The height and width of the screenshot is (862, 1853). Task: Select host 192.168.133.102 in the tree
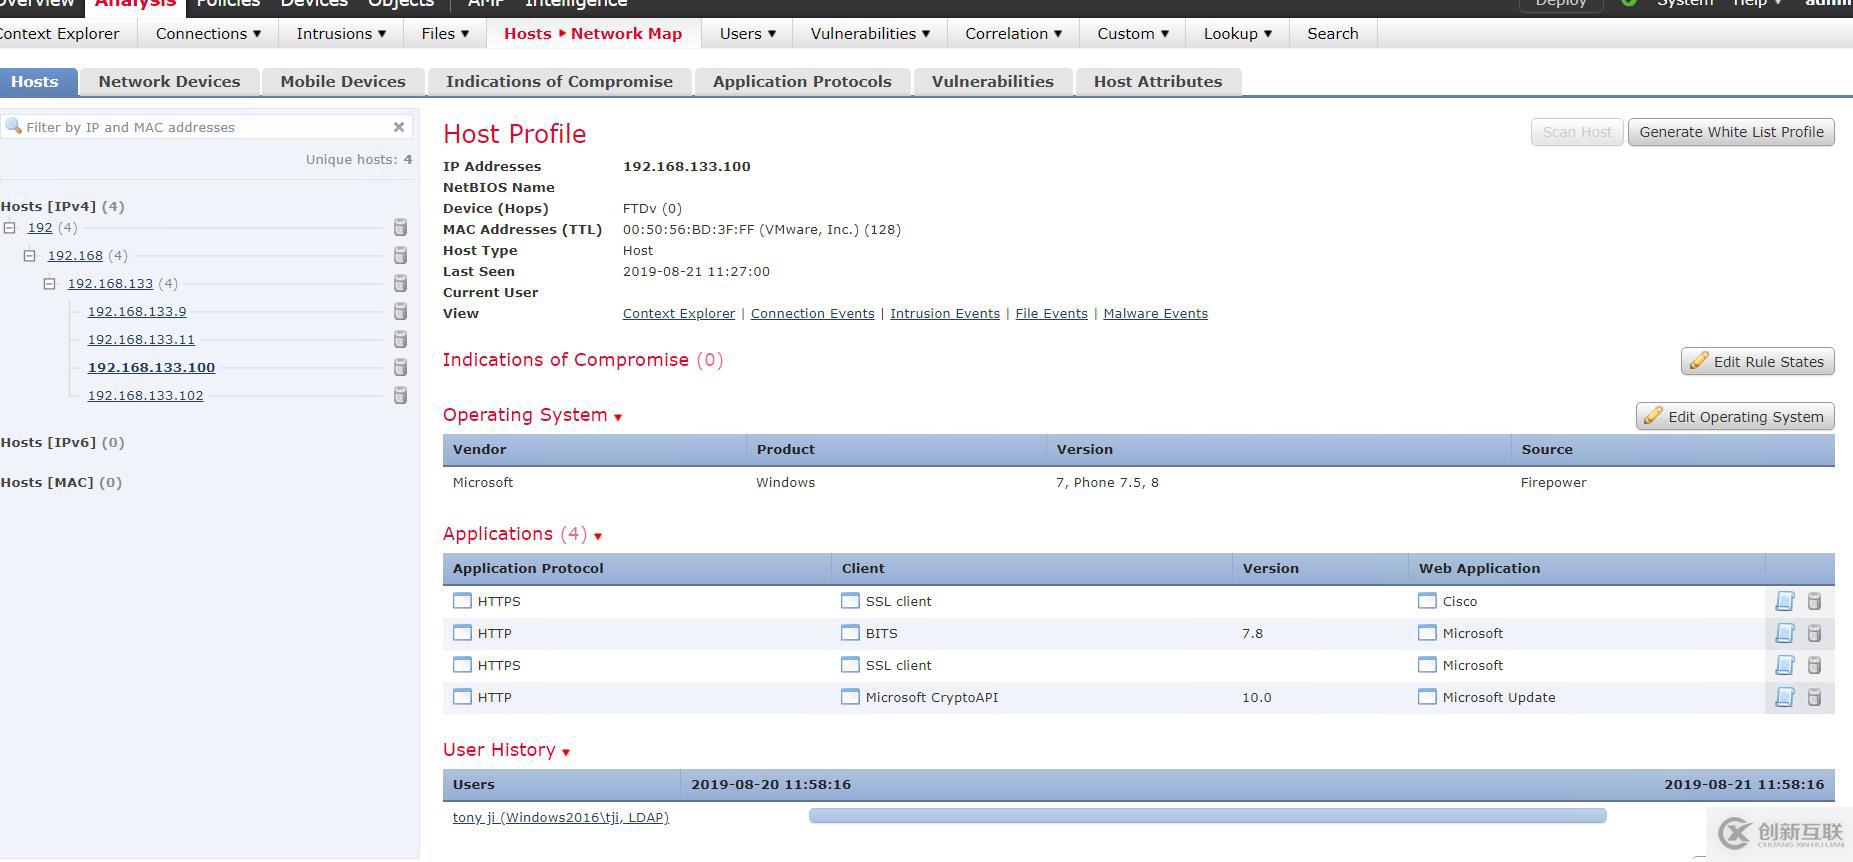coord(145,395)
